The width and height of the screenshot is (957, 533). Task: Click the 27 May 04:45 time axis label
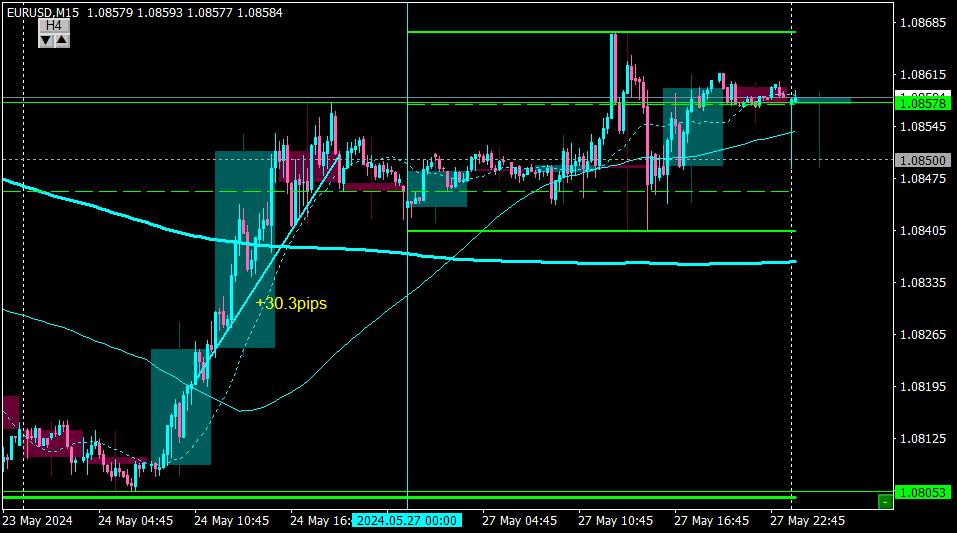pyautogui.click(x=519, y=521)
